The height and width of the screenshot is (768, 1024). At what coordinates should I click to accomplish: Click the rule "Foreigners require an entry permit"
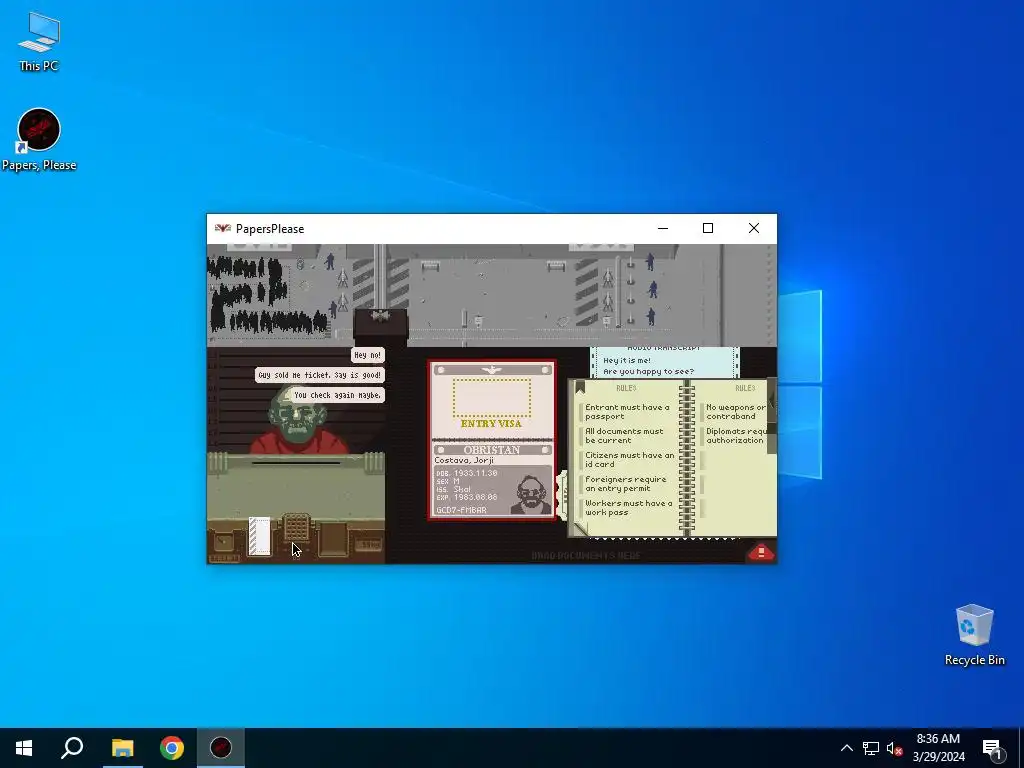(626, 484)
